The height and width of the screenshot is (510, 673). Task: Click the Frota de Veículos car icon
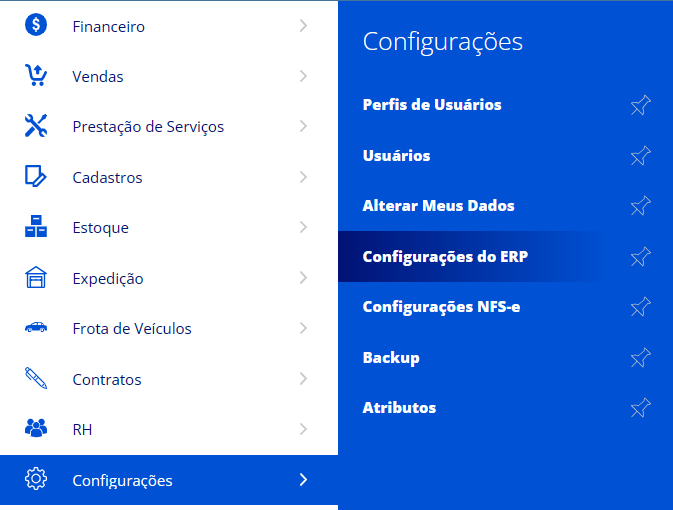36,328
